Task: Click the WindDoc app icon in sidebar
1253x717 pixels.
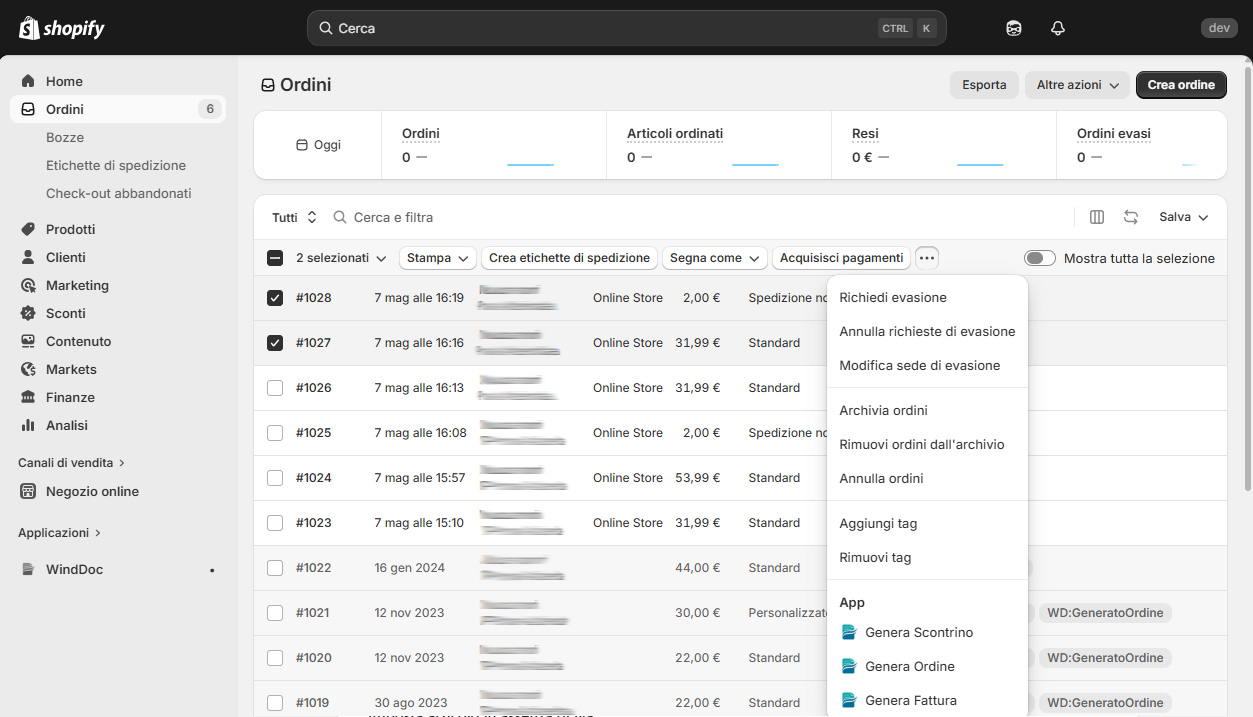Action: coord(28,569)
